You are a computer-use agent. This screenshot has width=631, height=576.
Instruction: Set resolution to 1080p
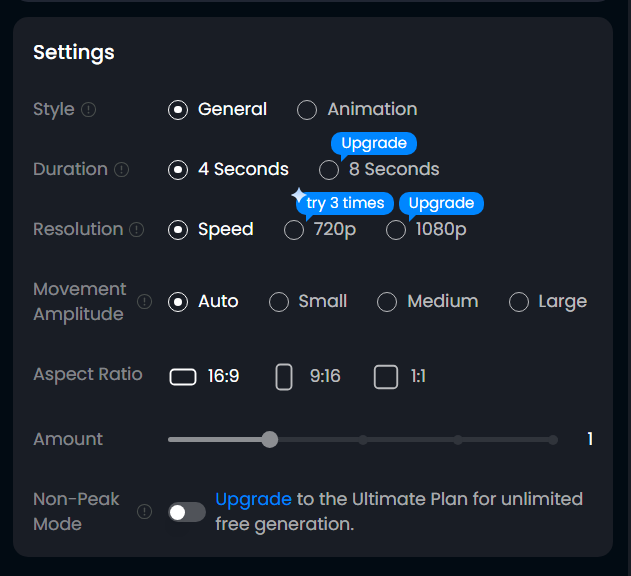tap(396, 230)
